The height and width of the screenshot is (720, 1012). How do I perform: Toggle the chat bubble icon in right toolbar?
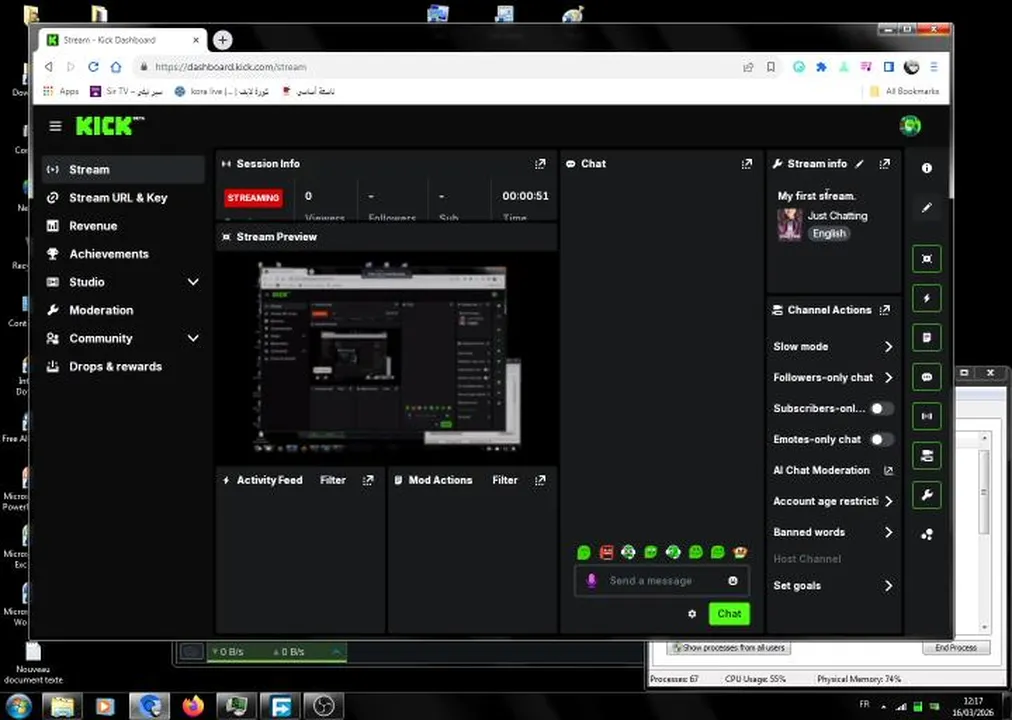(x=927, y=377)
